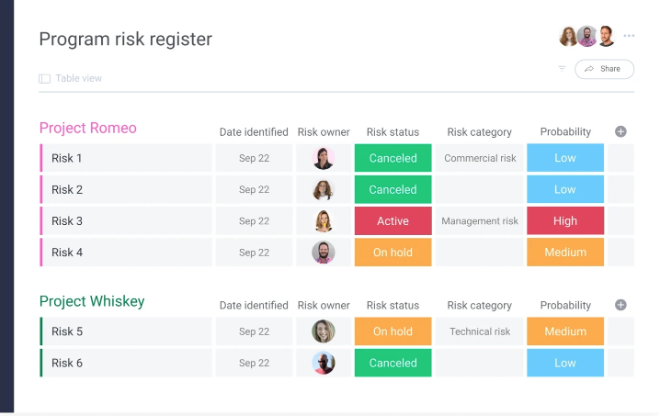
Task: Open the three-dot more options menu
Action: pos(629,36)
